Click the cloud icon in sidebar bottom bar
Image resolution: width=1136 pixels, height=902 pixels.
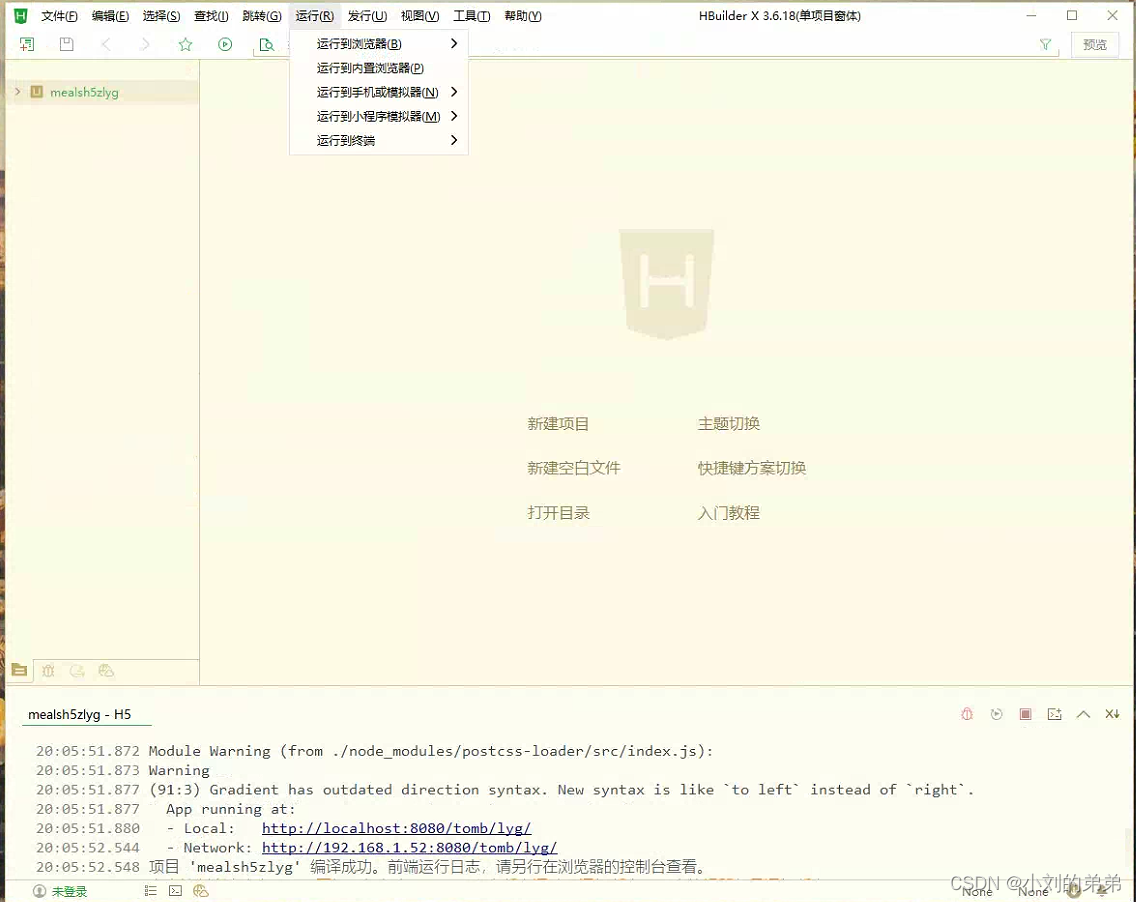(x=106, y=671)
